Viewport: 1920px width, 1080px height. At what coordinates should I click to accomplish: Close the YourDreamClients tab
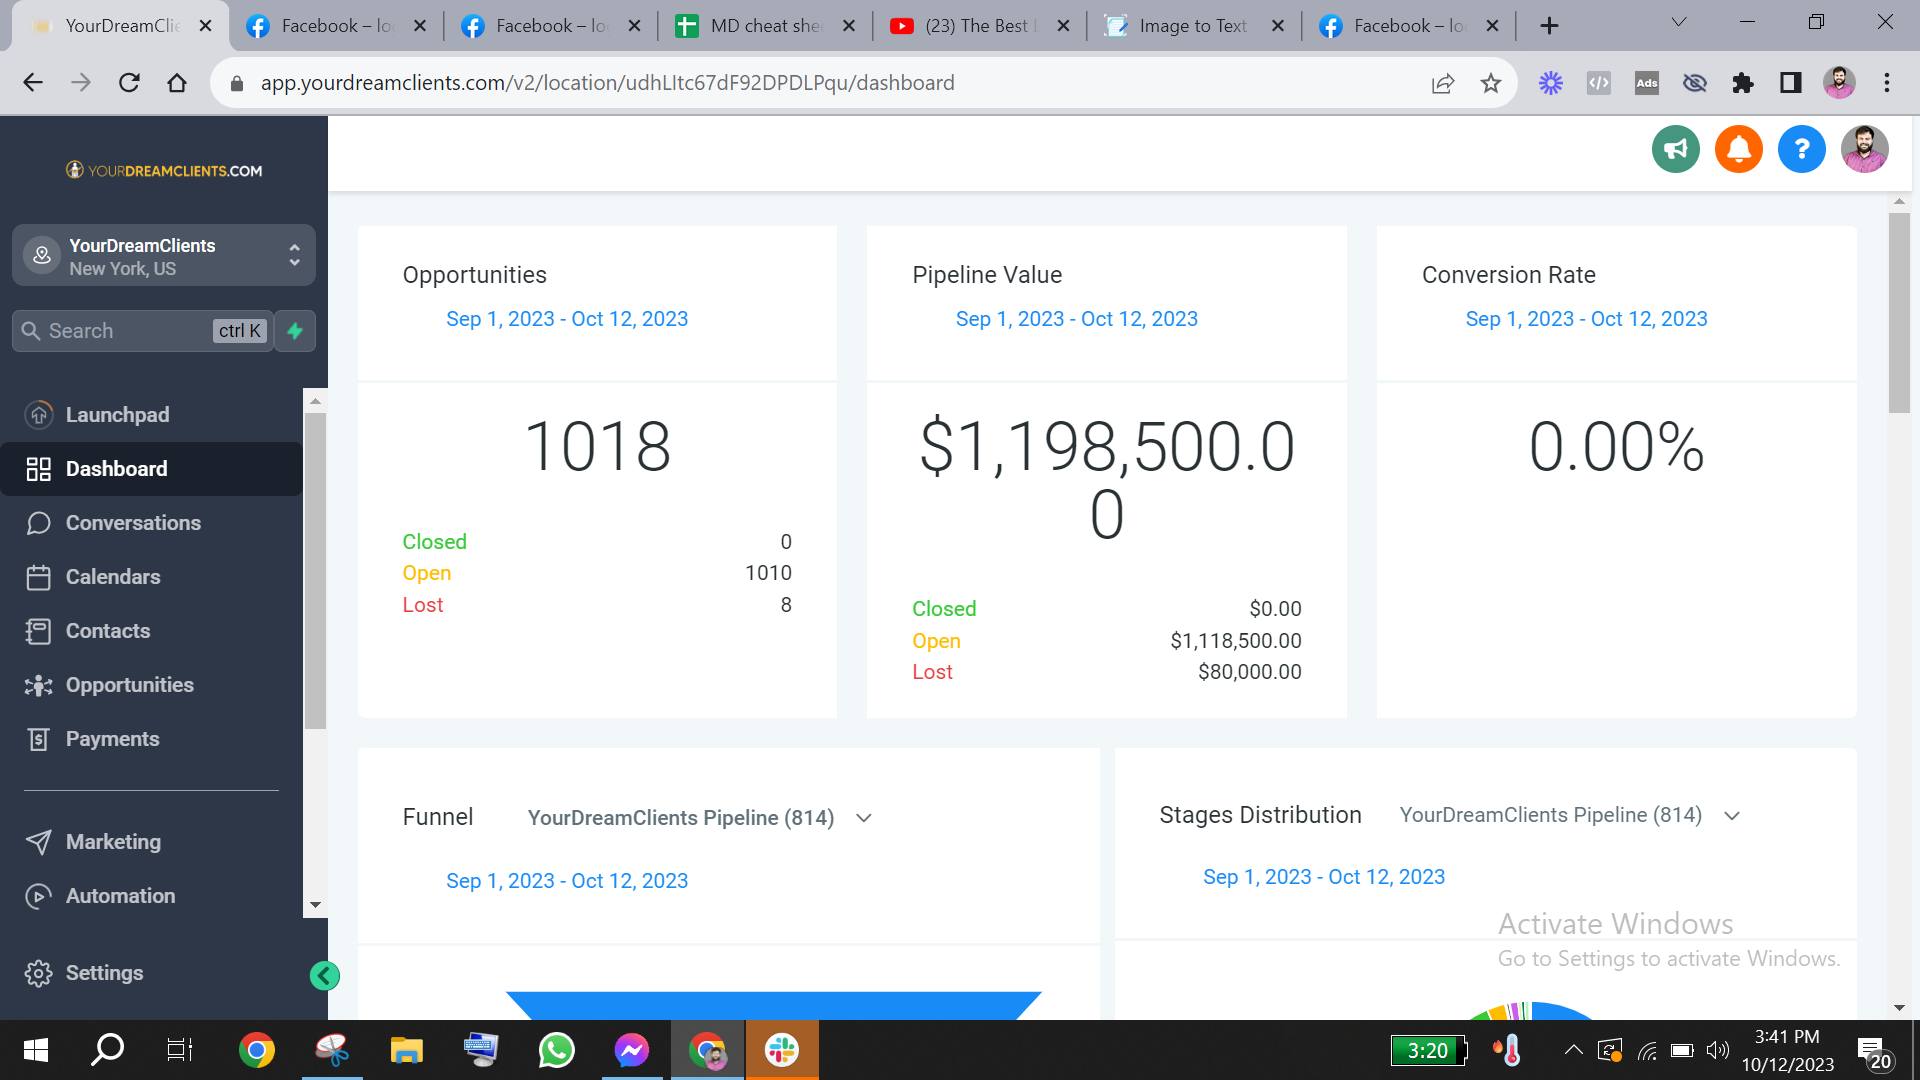pos(205,26)
